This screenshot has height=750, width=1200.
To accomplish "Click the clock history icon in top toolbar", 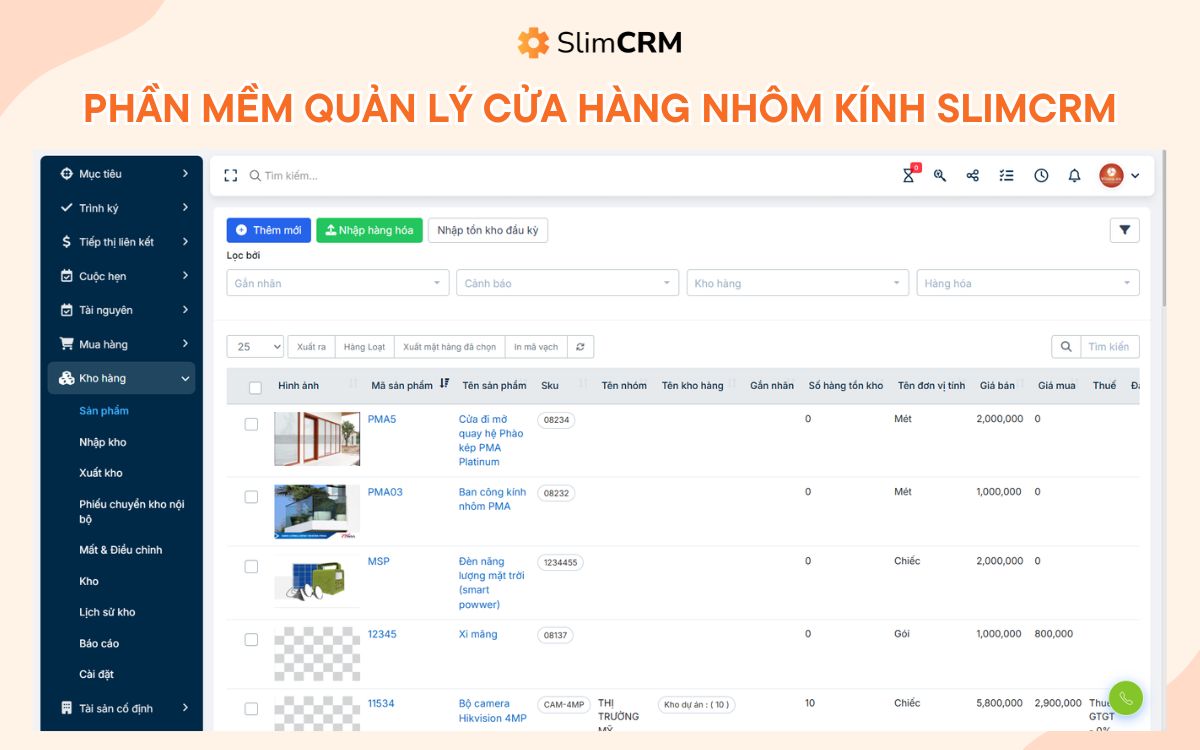I will pos(1041,175).
